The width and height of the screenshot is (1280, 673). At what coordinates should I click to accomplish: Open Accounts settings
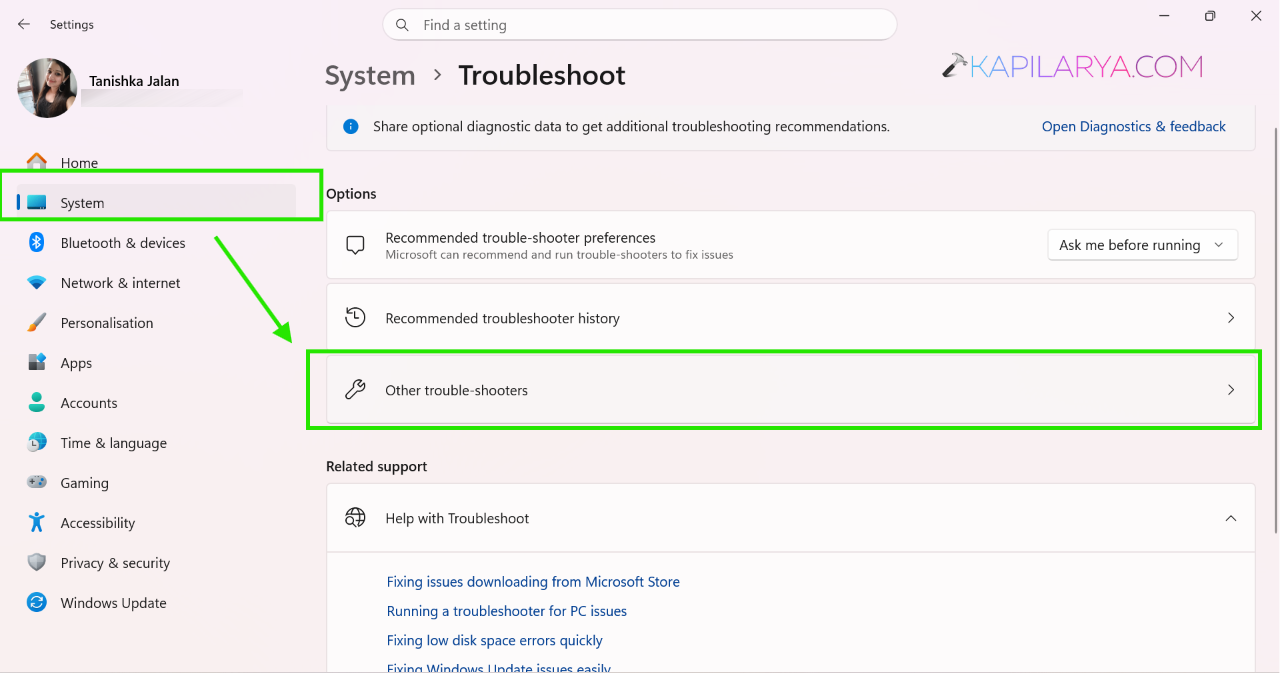[89, 403]
